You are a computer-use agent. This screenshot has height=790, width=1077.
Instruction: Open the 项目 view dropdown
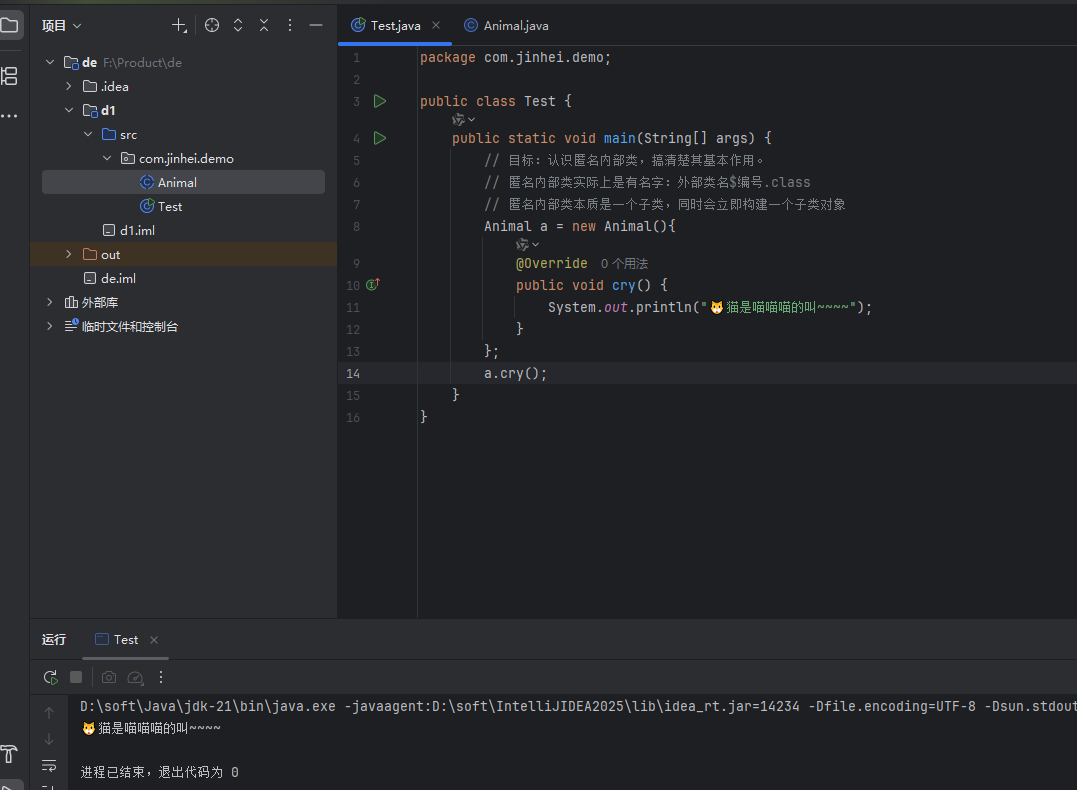[62, 25]
